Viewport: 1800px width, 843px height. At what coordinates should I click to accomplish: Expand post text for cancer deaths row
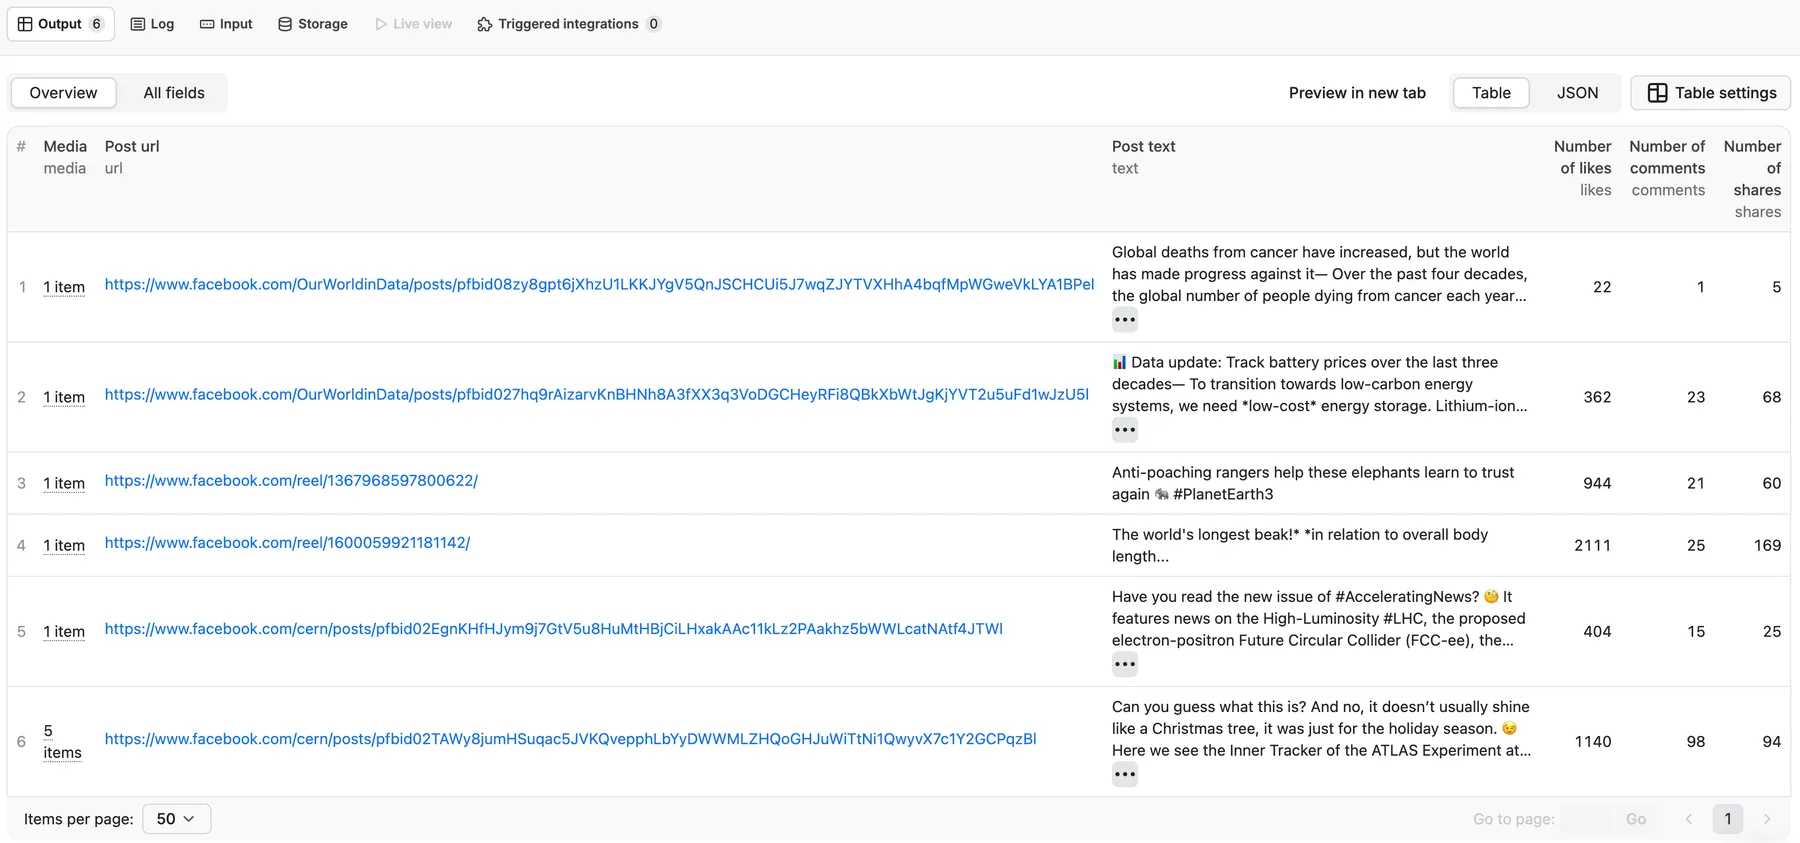1125,320
